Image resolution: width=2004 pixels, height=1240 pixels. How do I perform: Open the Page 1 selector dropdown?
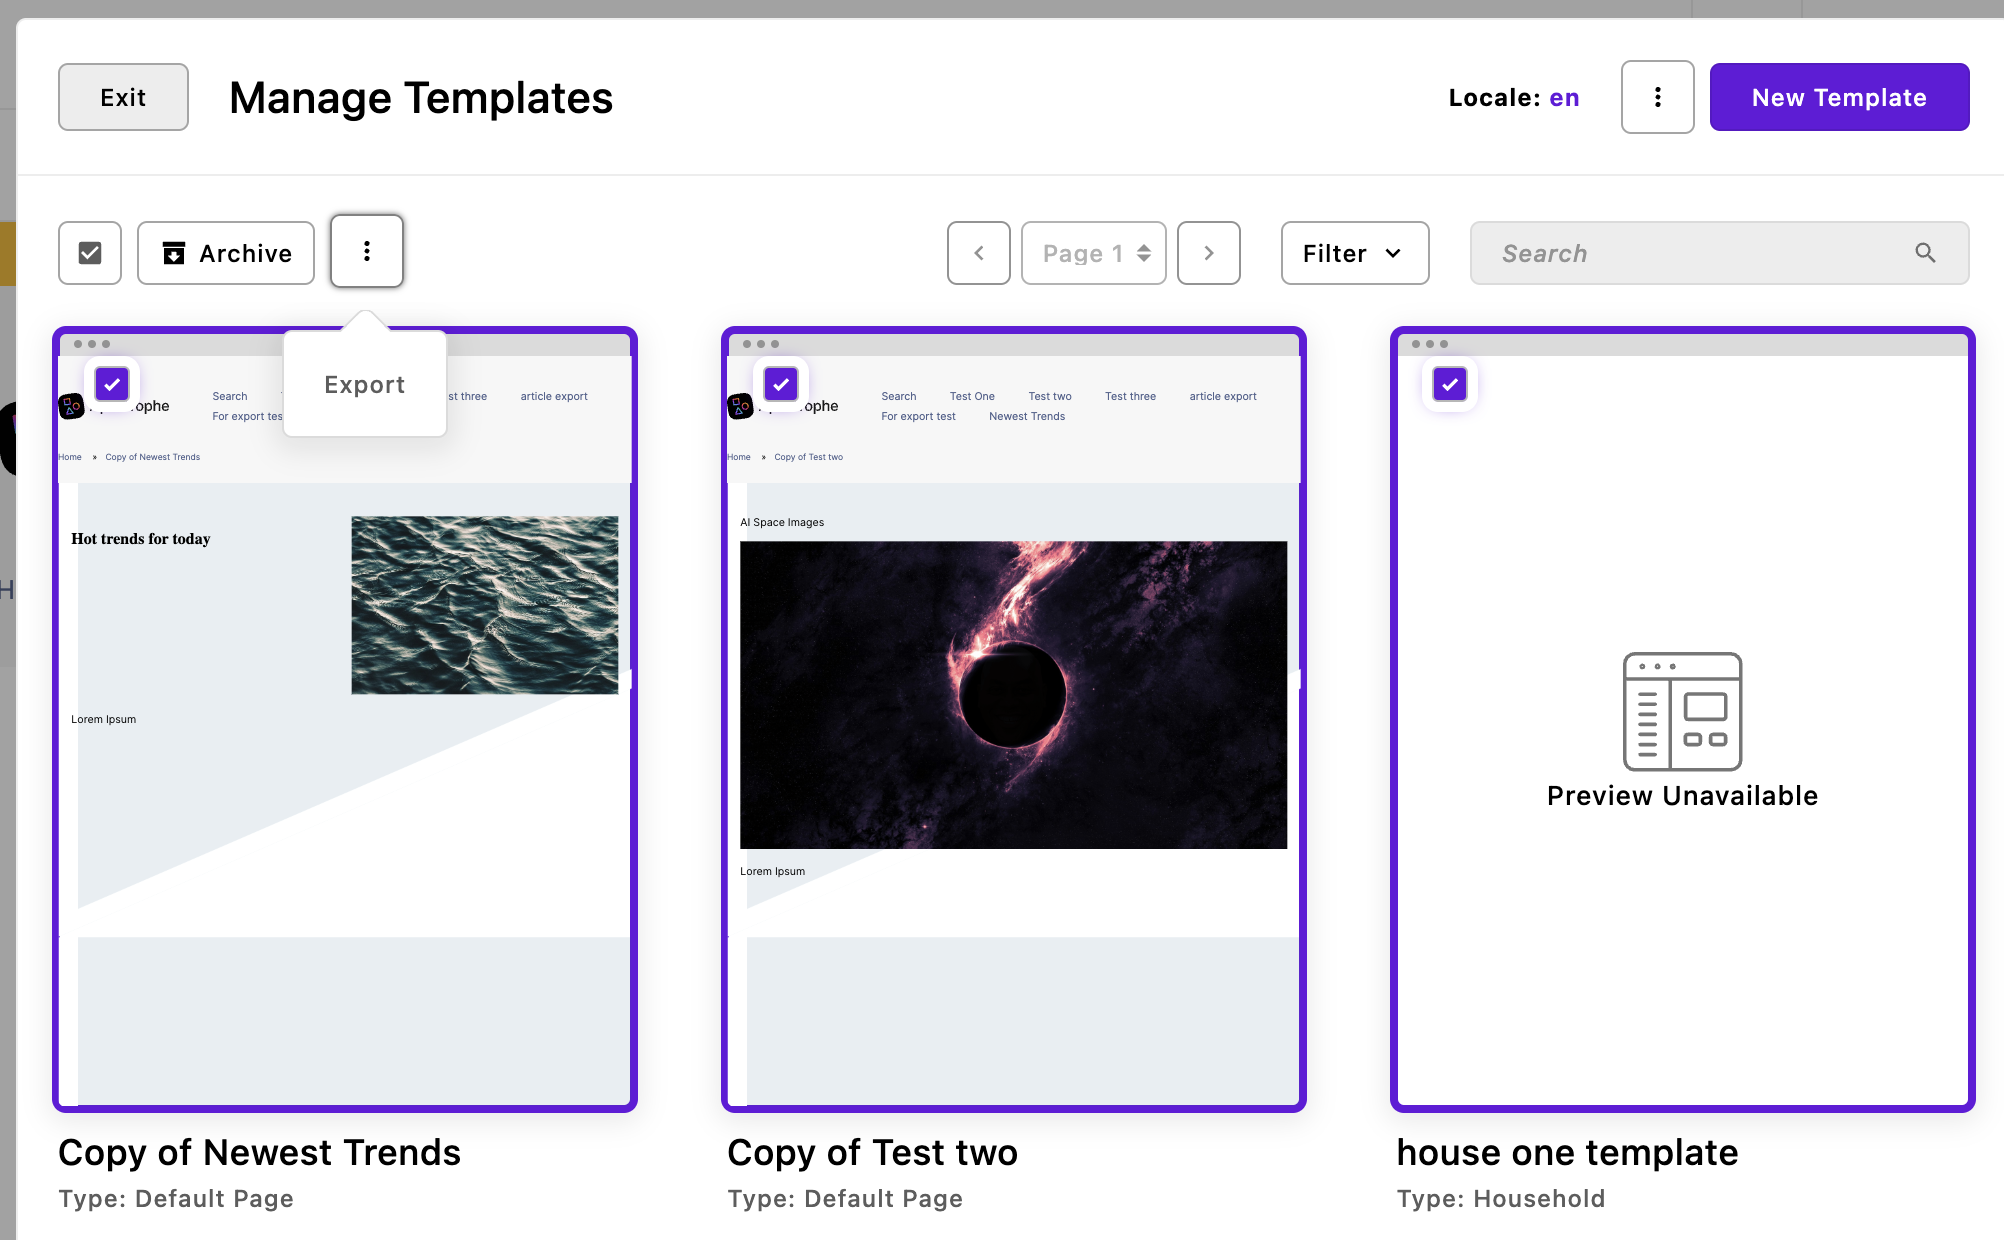(1093, 253)
